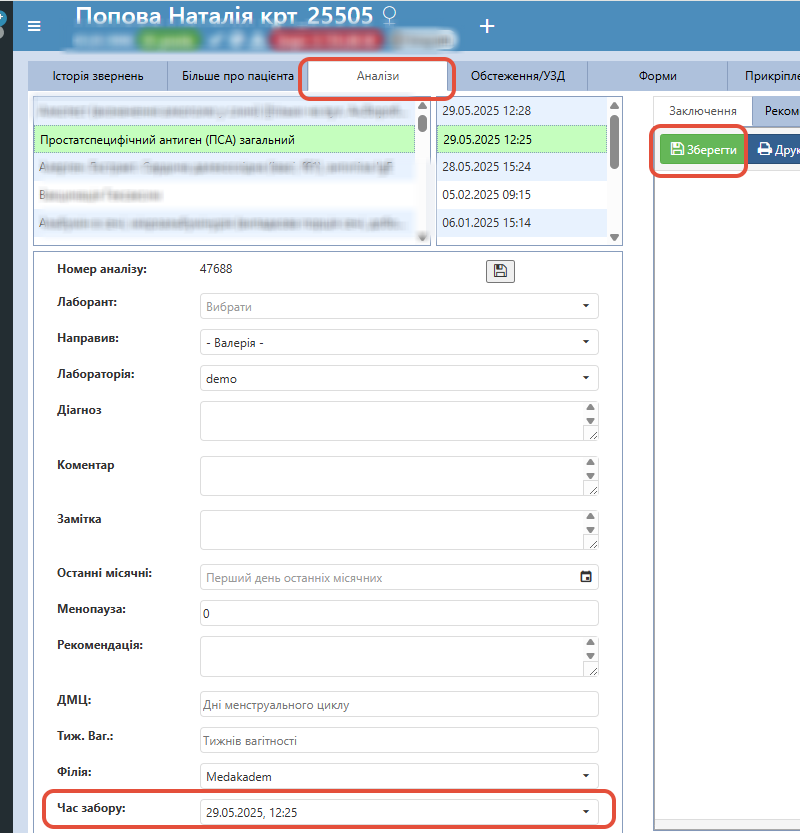Screen dimensions: 800x833
Task: Click the Зберегти save button
Action: [702, 149]
